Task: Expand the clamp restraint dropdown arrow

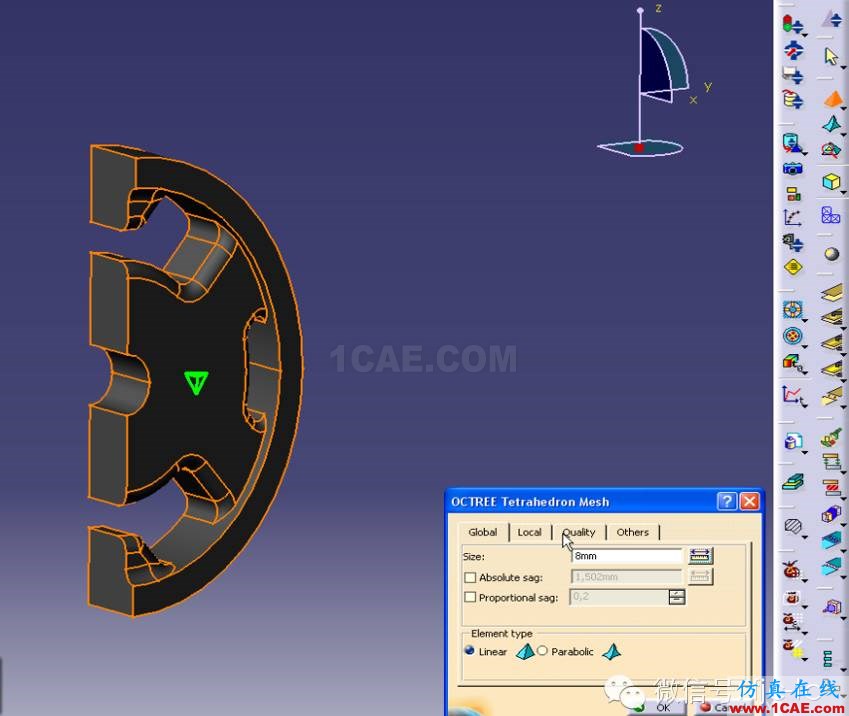Action: pyautogui.click(x=805, y=321)
